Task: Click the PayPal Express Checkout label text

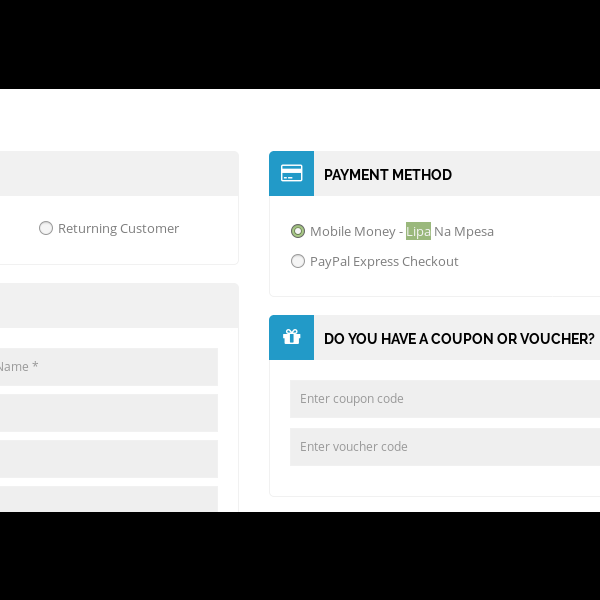Action: click(x=384, y=261)
